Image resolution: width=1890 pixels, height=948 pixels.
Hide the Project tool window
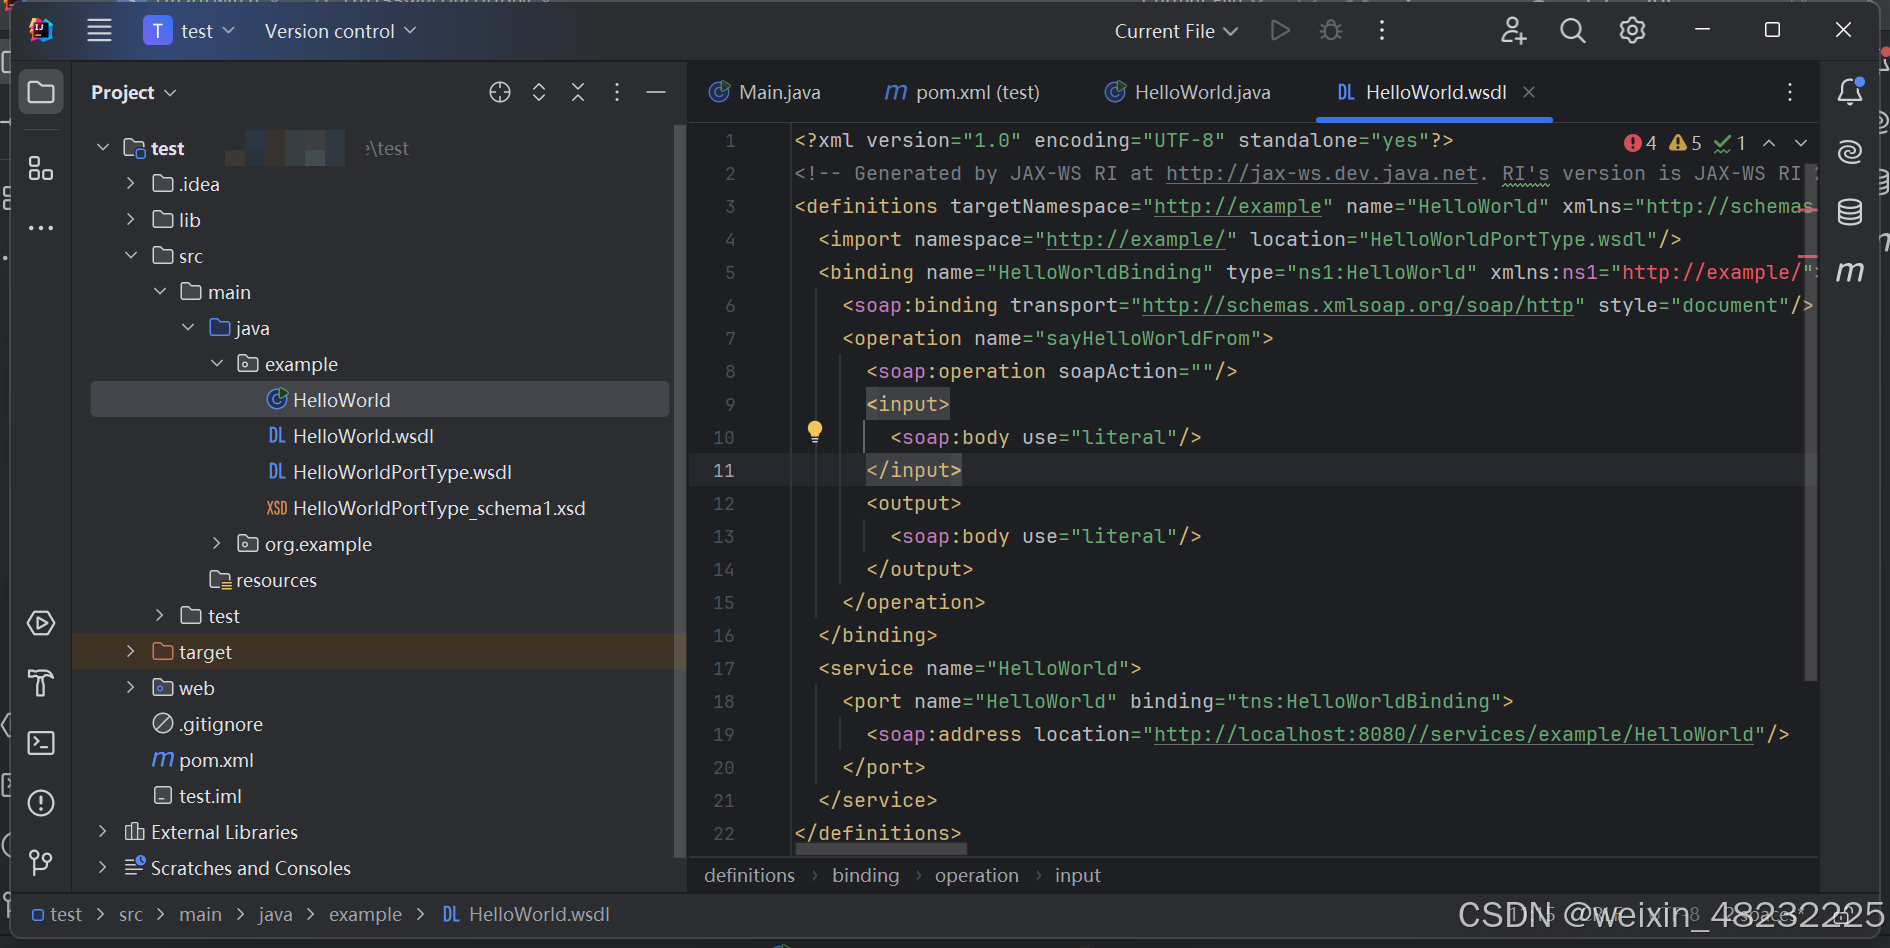tap(656, 92)
